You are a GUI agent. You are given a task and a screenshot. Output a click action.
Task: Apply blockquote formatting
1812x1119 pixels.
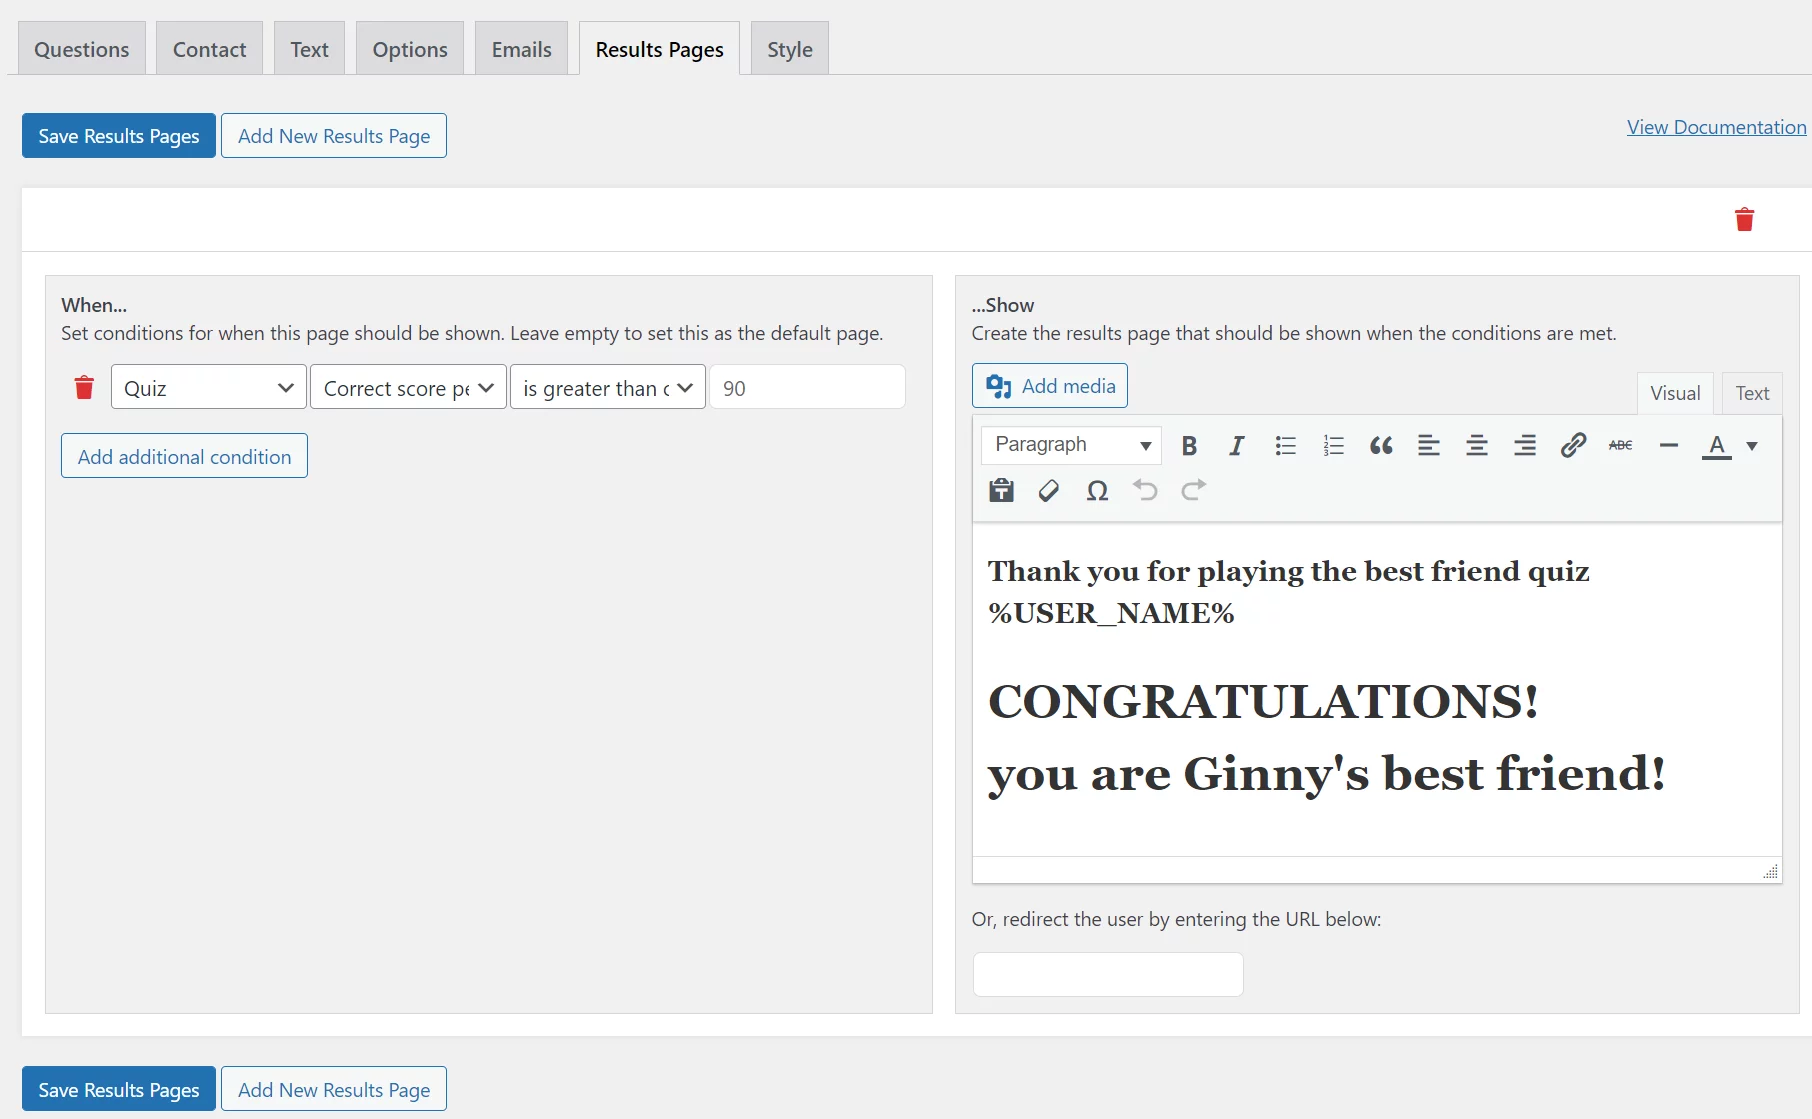[x=1381, y=446]
